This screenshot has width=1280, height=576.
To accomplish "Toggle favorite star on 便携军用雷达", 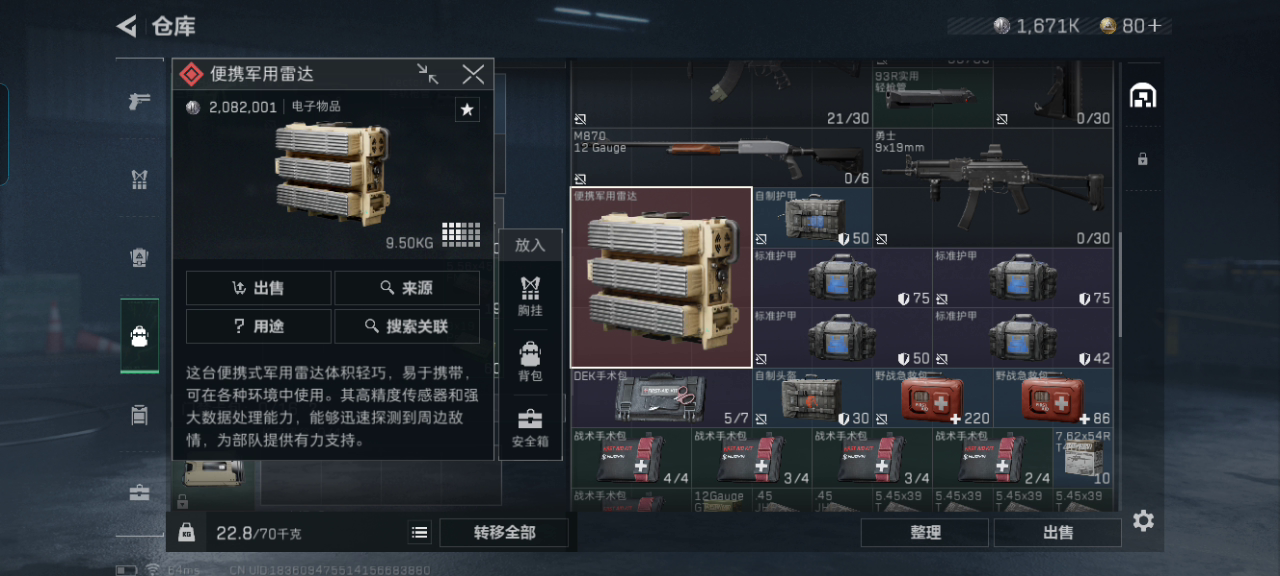I will coord(467,110).
